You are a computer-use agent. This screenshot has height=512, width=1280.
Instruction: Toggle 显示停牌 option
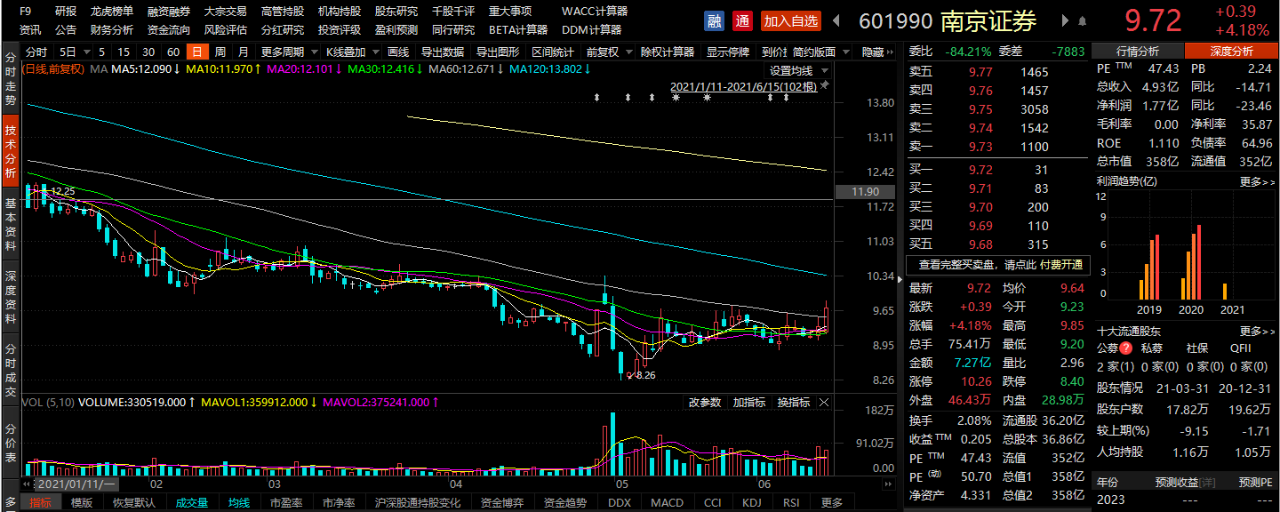point(728,51)
